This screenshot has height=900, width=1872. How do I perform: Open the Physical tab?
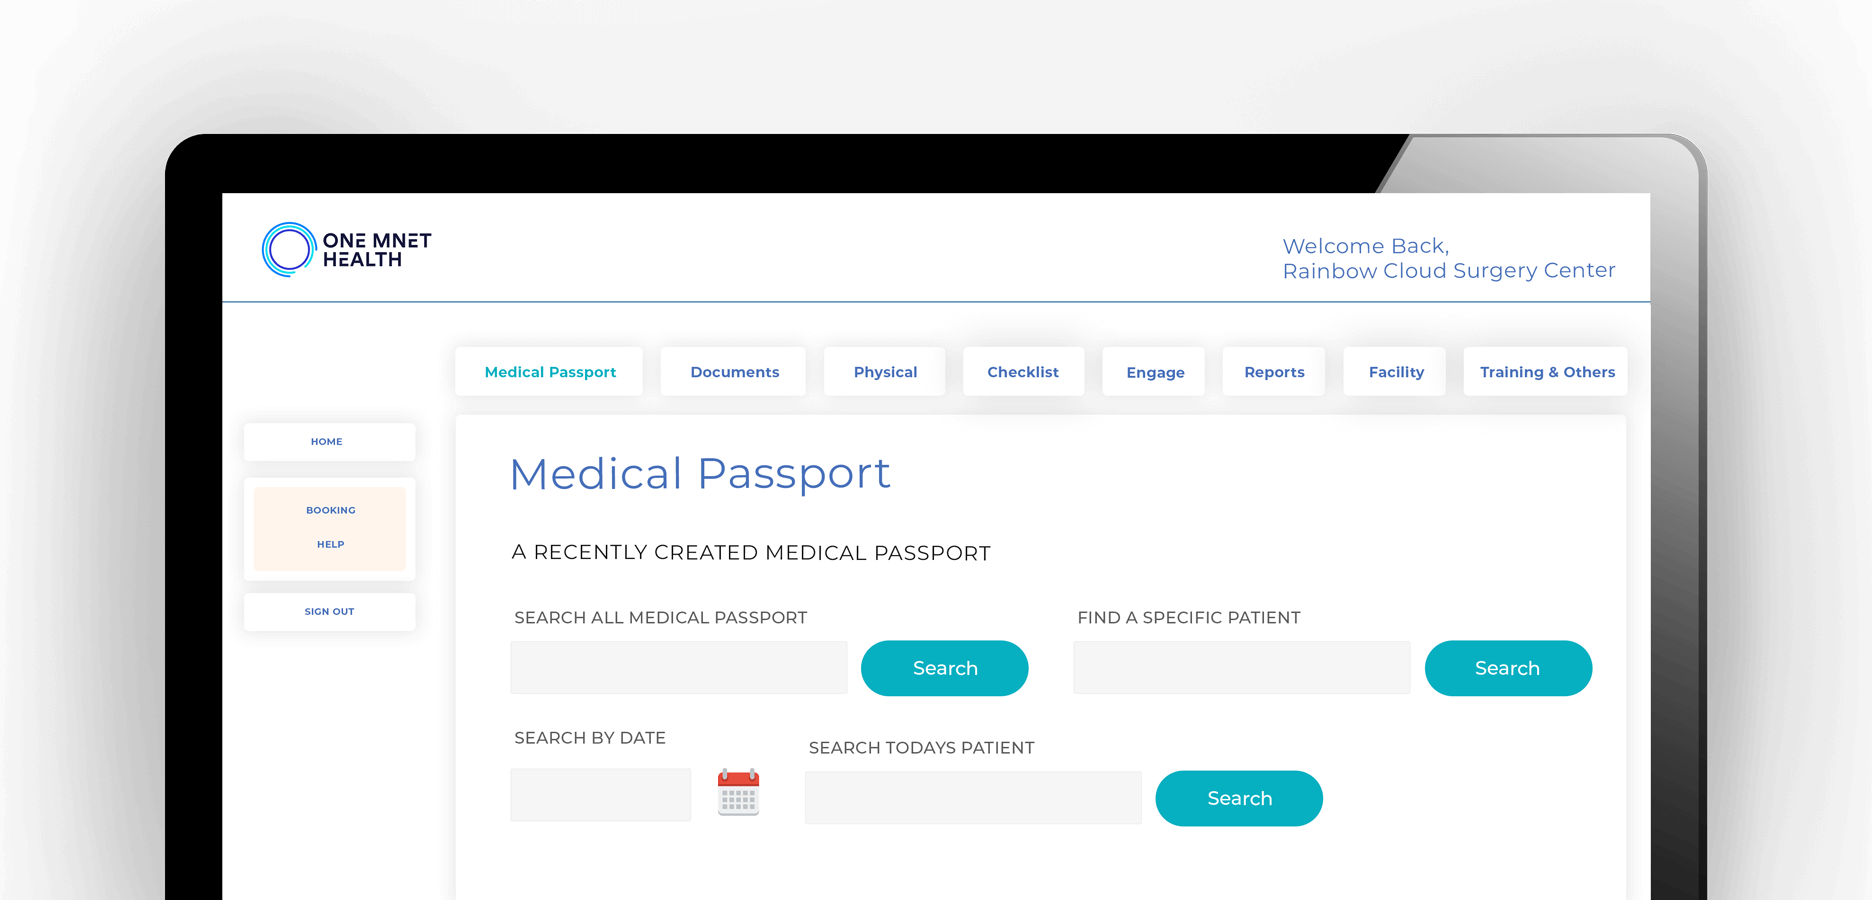884,371
